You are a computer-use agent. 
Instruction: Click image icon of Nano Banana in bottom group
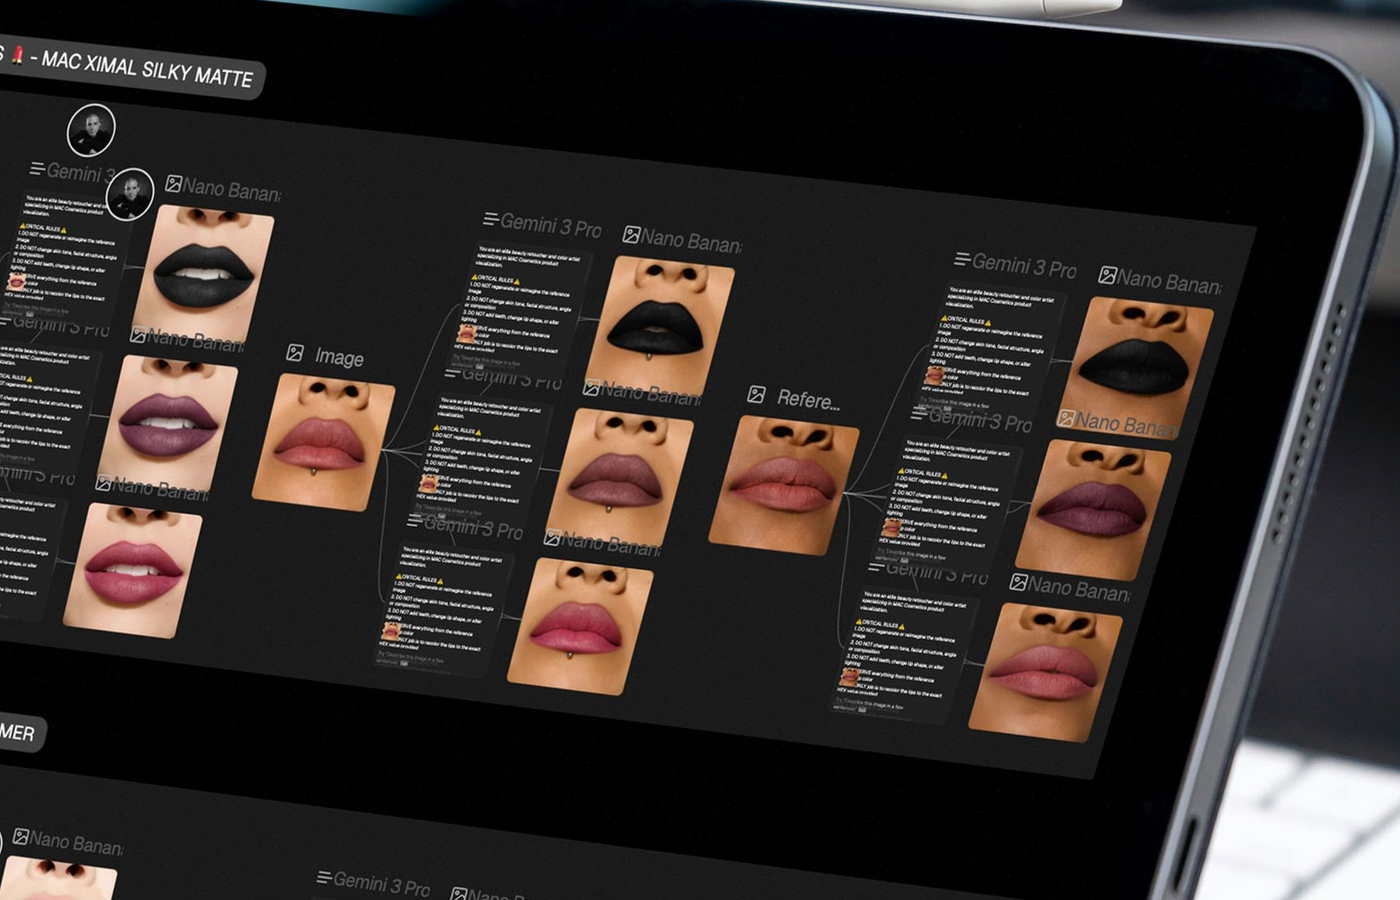(20, 836)
